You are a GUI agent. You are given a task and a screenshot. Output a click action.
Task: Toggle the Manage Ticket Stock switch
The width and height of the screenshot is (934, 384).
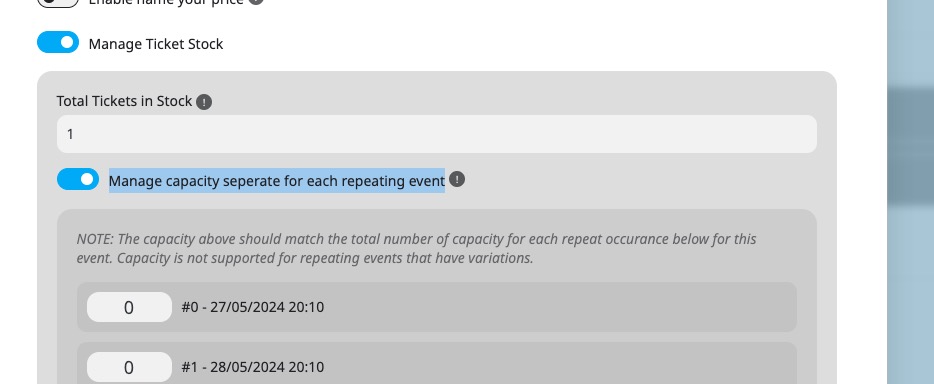click(58, 42)
